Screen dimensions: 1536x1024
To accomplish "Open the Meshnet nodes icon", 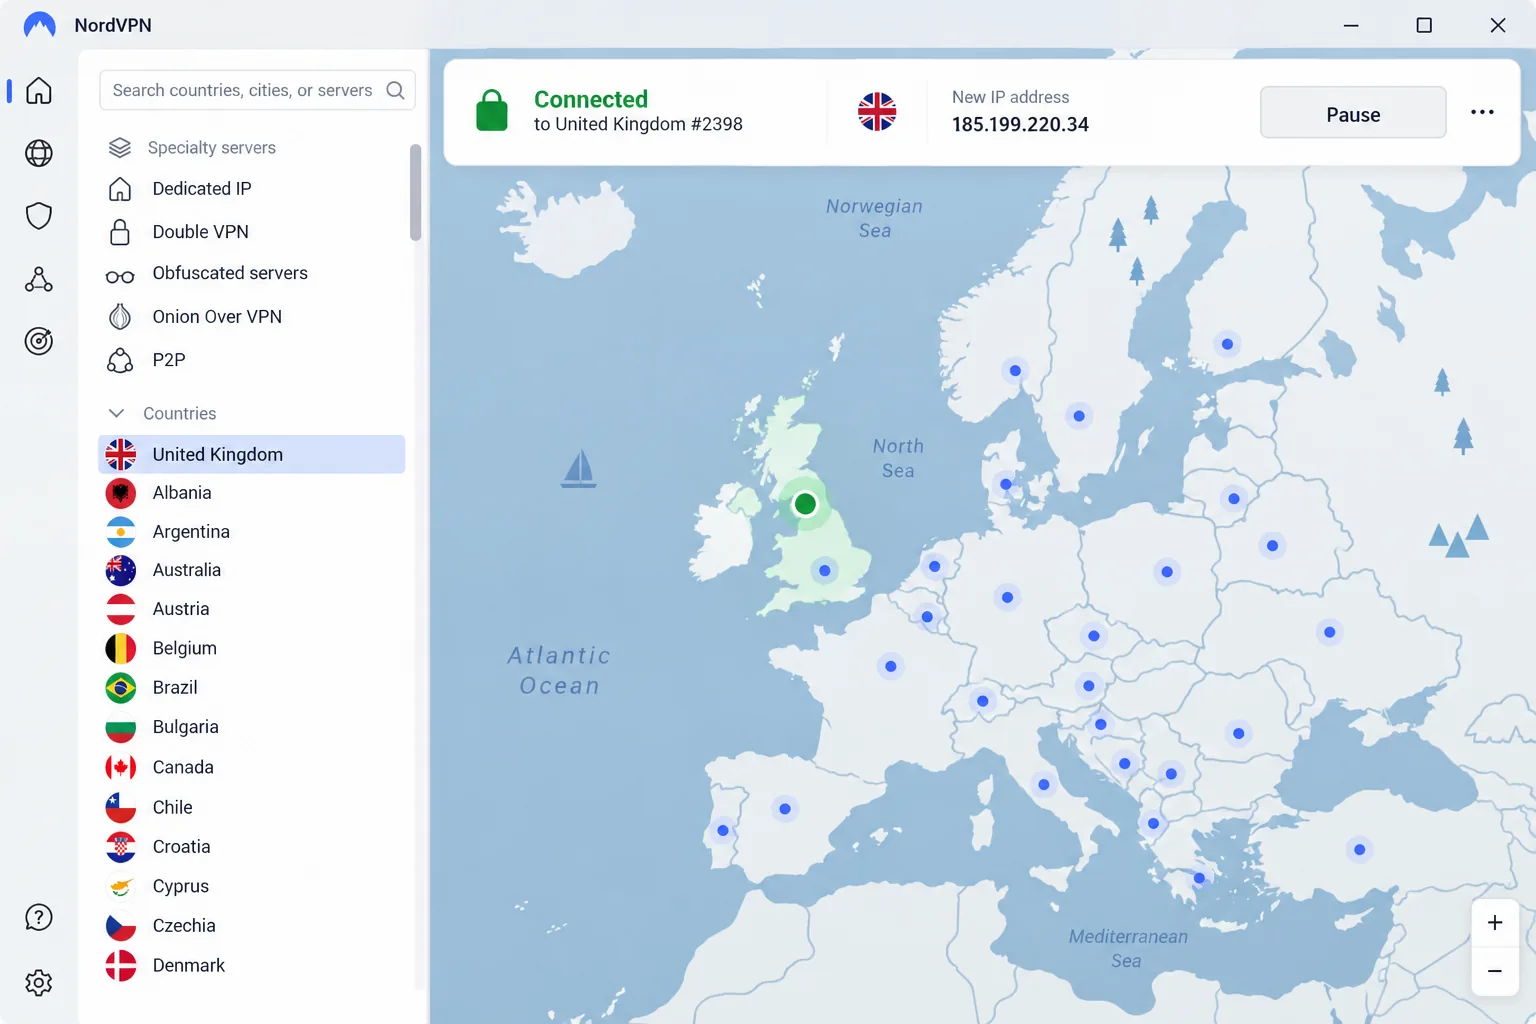I will (39, 279).
